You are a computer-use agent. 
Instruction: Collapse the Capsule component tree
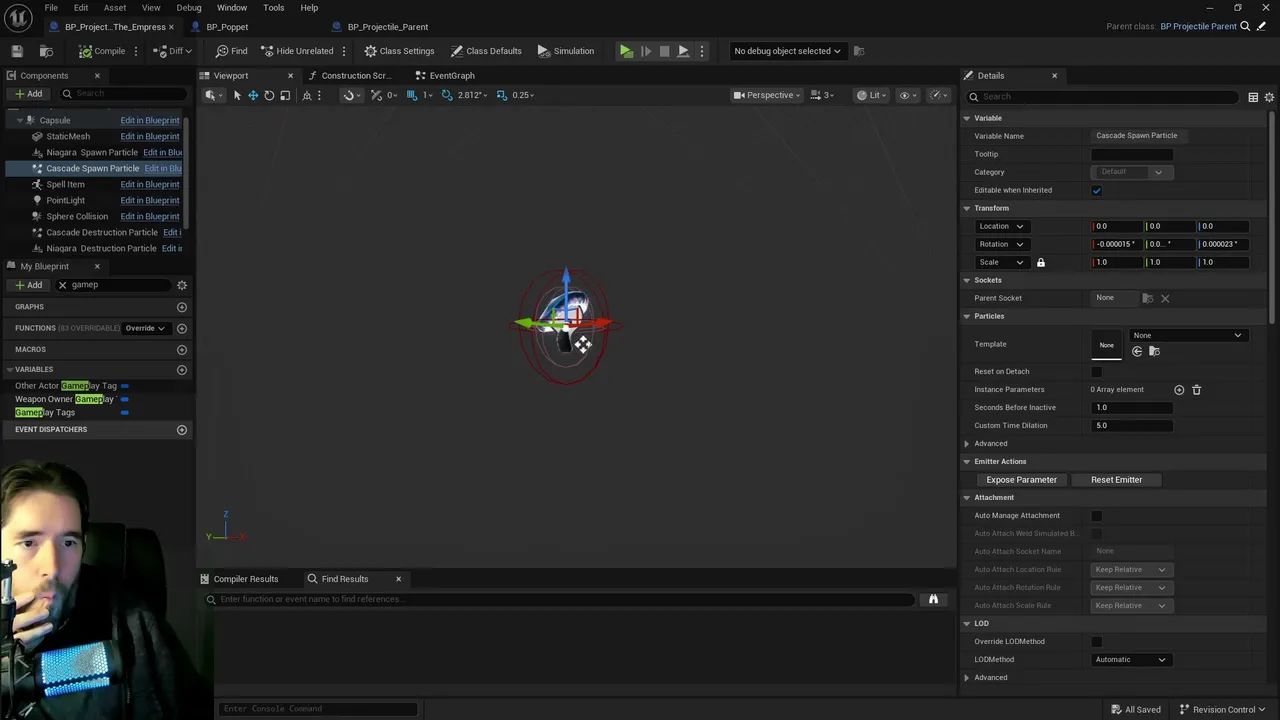pyautogui.click(x=19, y=120)
